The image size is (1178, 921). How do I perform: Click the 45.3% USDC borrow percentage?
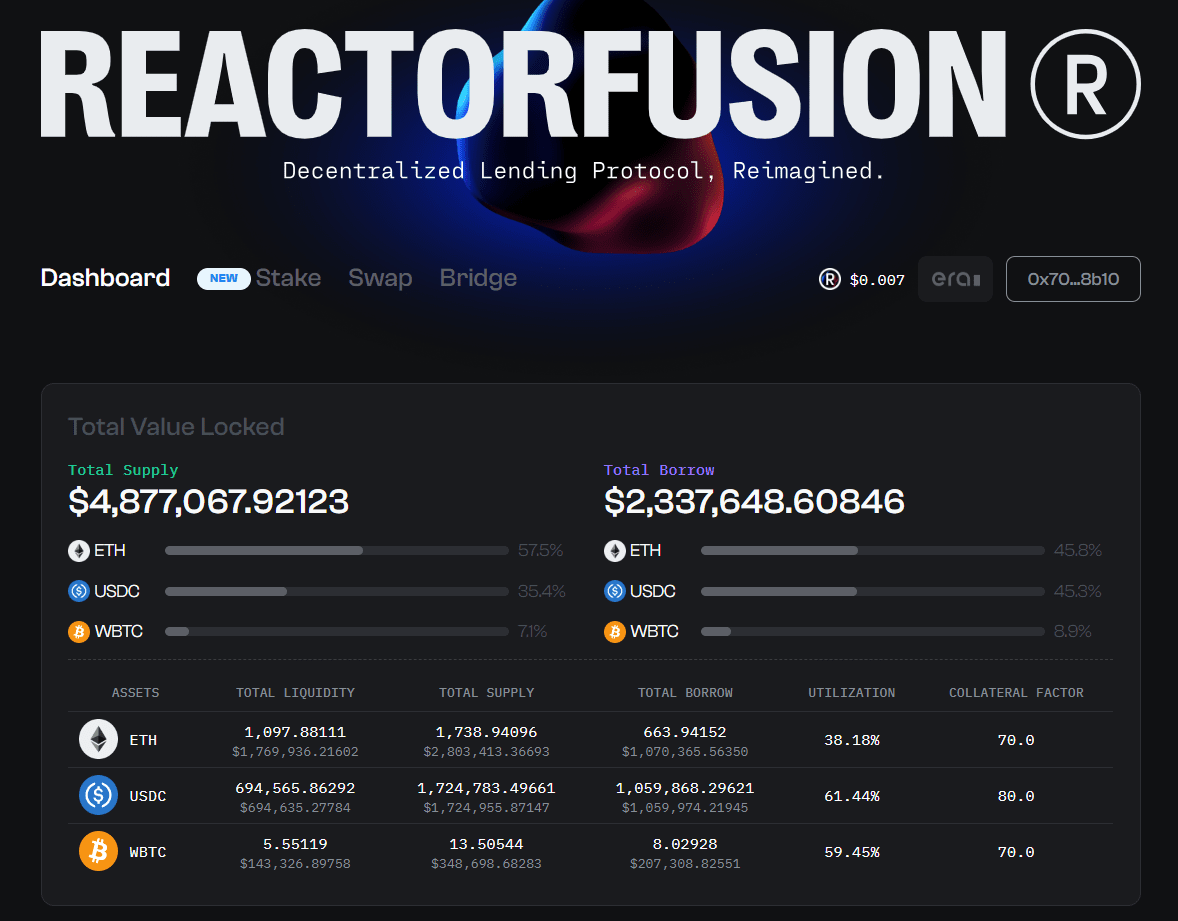coord(1077,591)
